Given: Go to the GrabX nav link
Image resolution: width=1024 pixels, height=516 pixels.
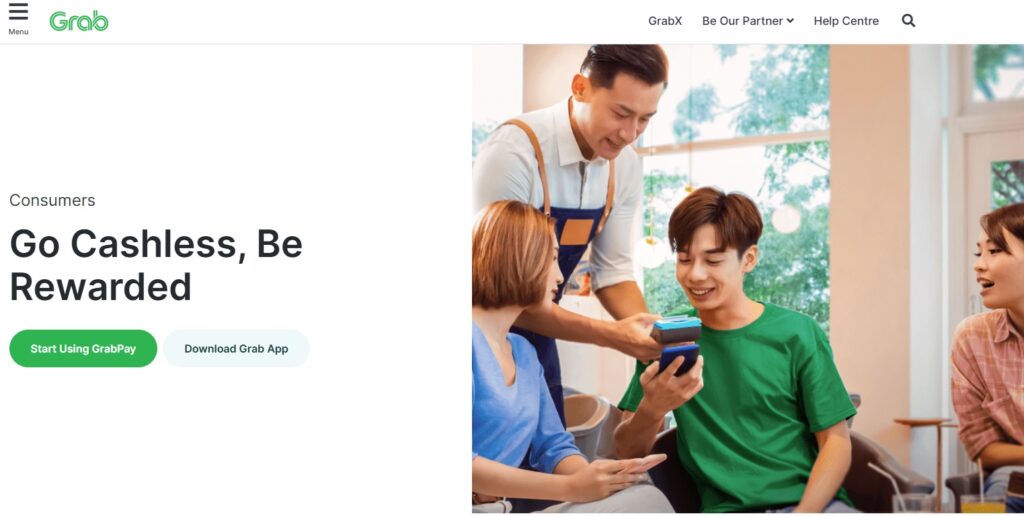Looking at the screenshot, I should (665, 21).
